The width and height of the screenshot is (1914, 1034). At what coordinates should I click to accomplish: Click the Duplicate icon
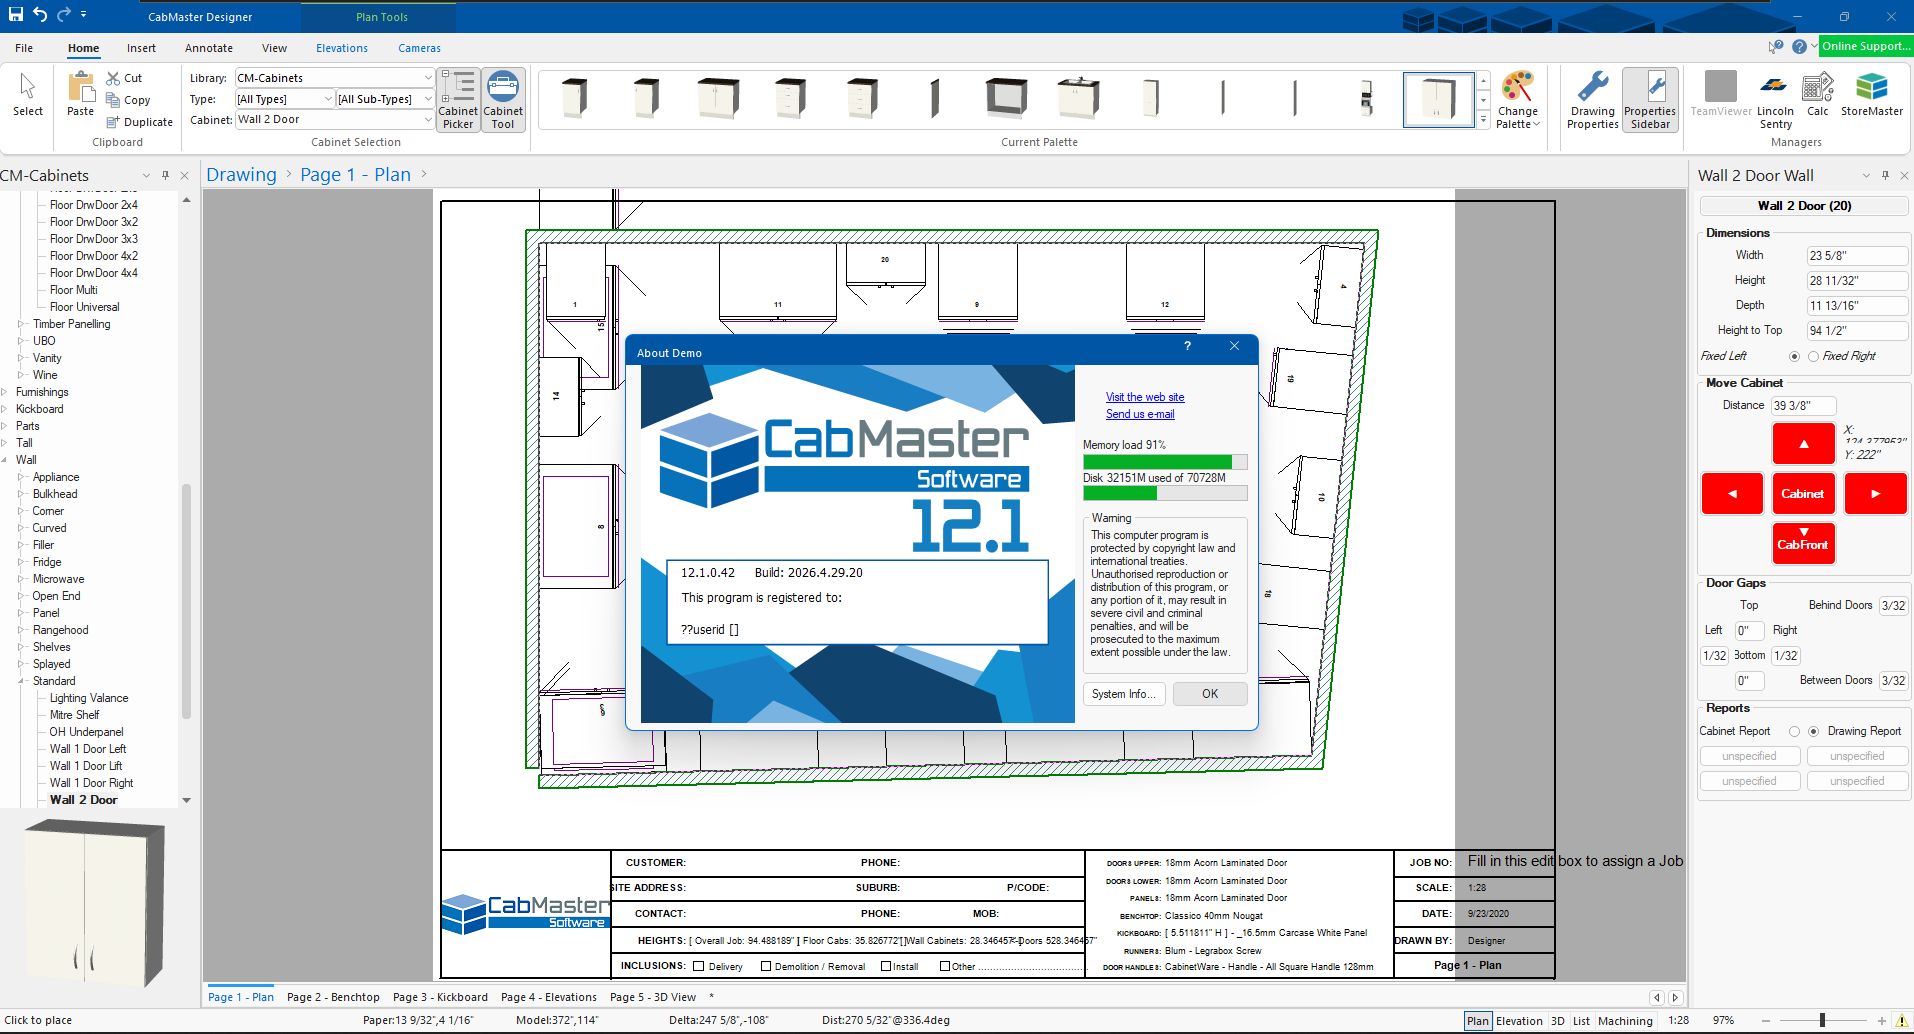pos(113,122)
